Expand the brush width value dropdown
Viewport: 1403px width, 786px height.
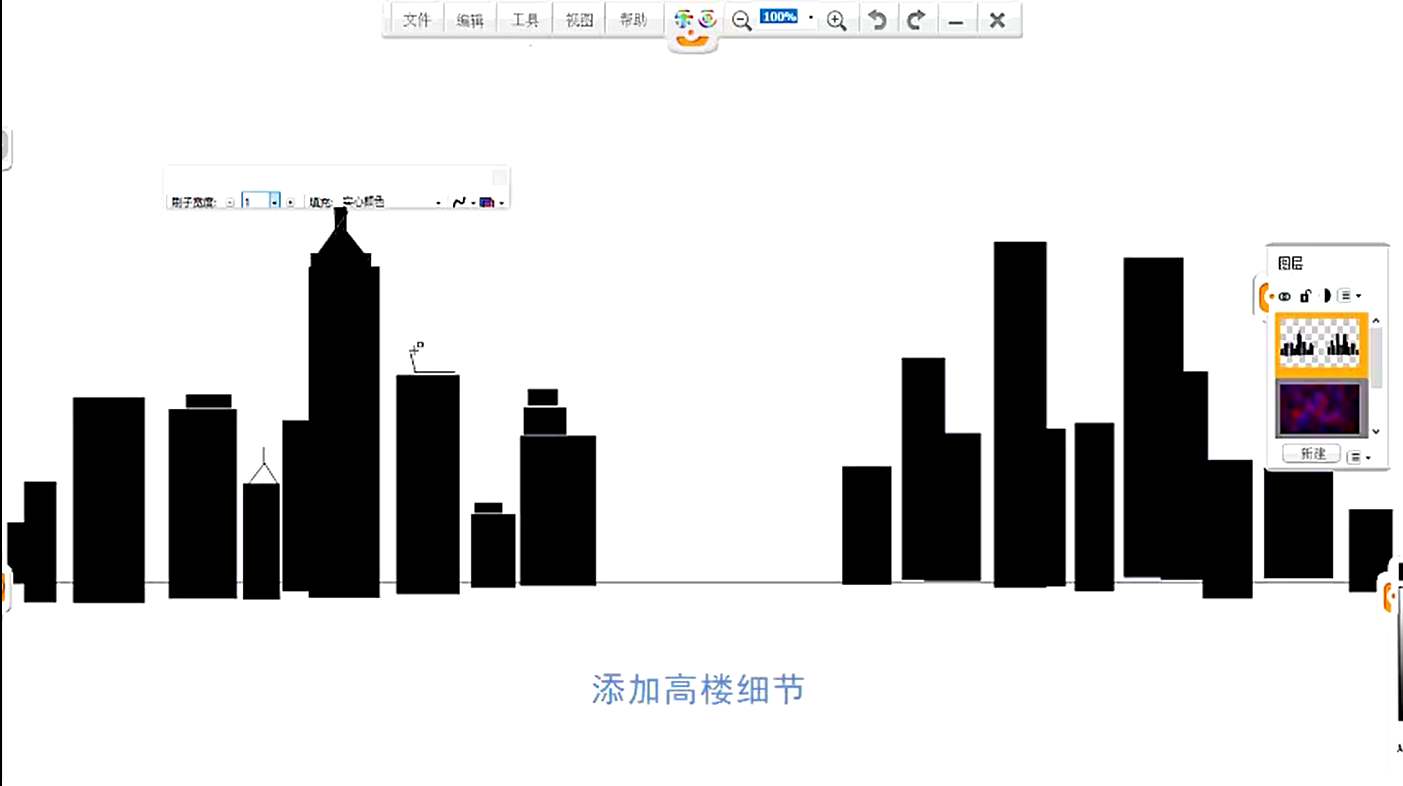[x=275, y=202]
